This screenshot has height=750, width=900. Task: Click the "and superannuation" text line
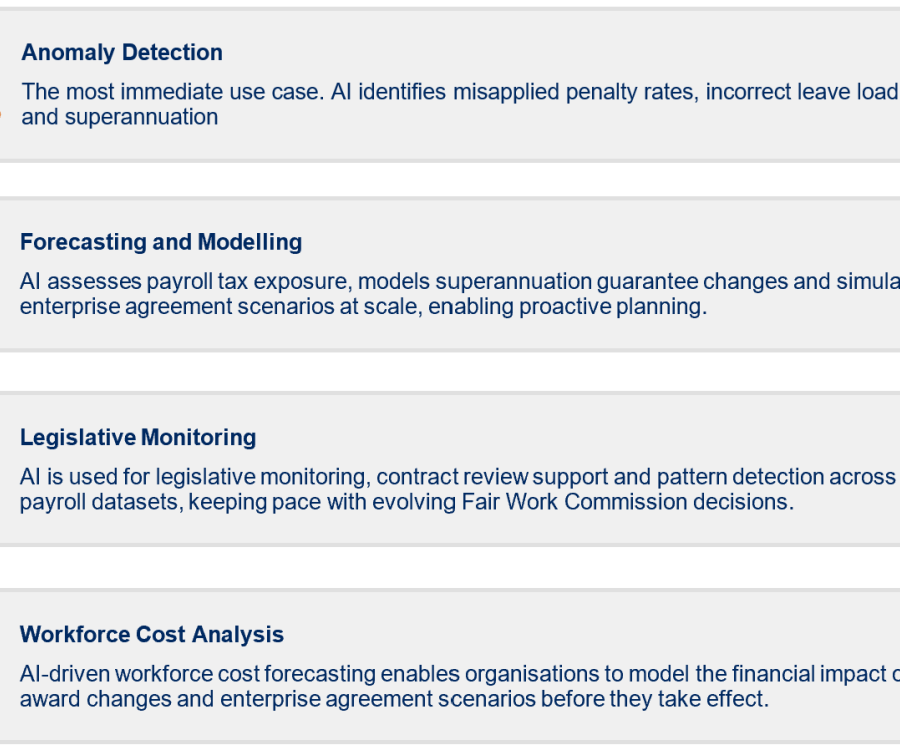point(119,117)
